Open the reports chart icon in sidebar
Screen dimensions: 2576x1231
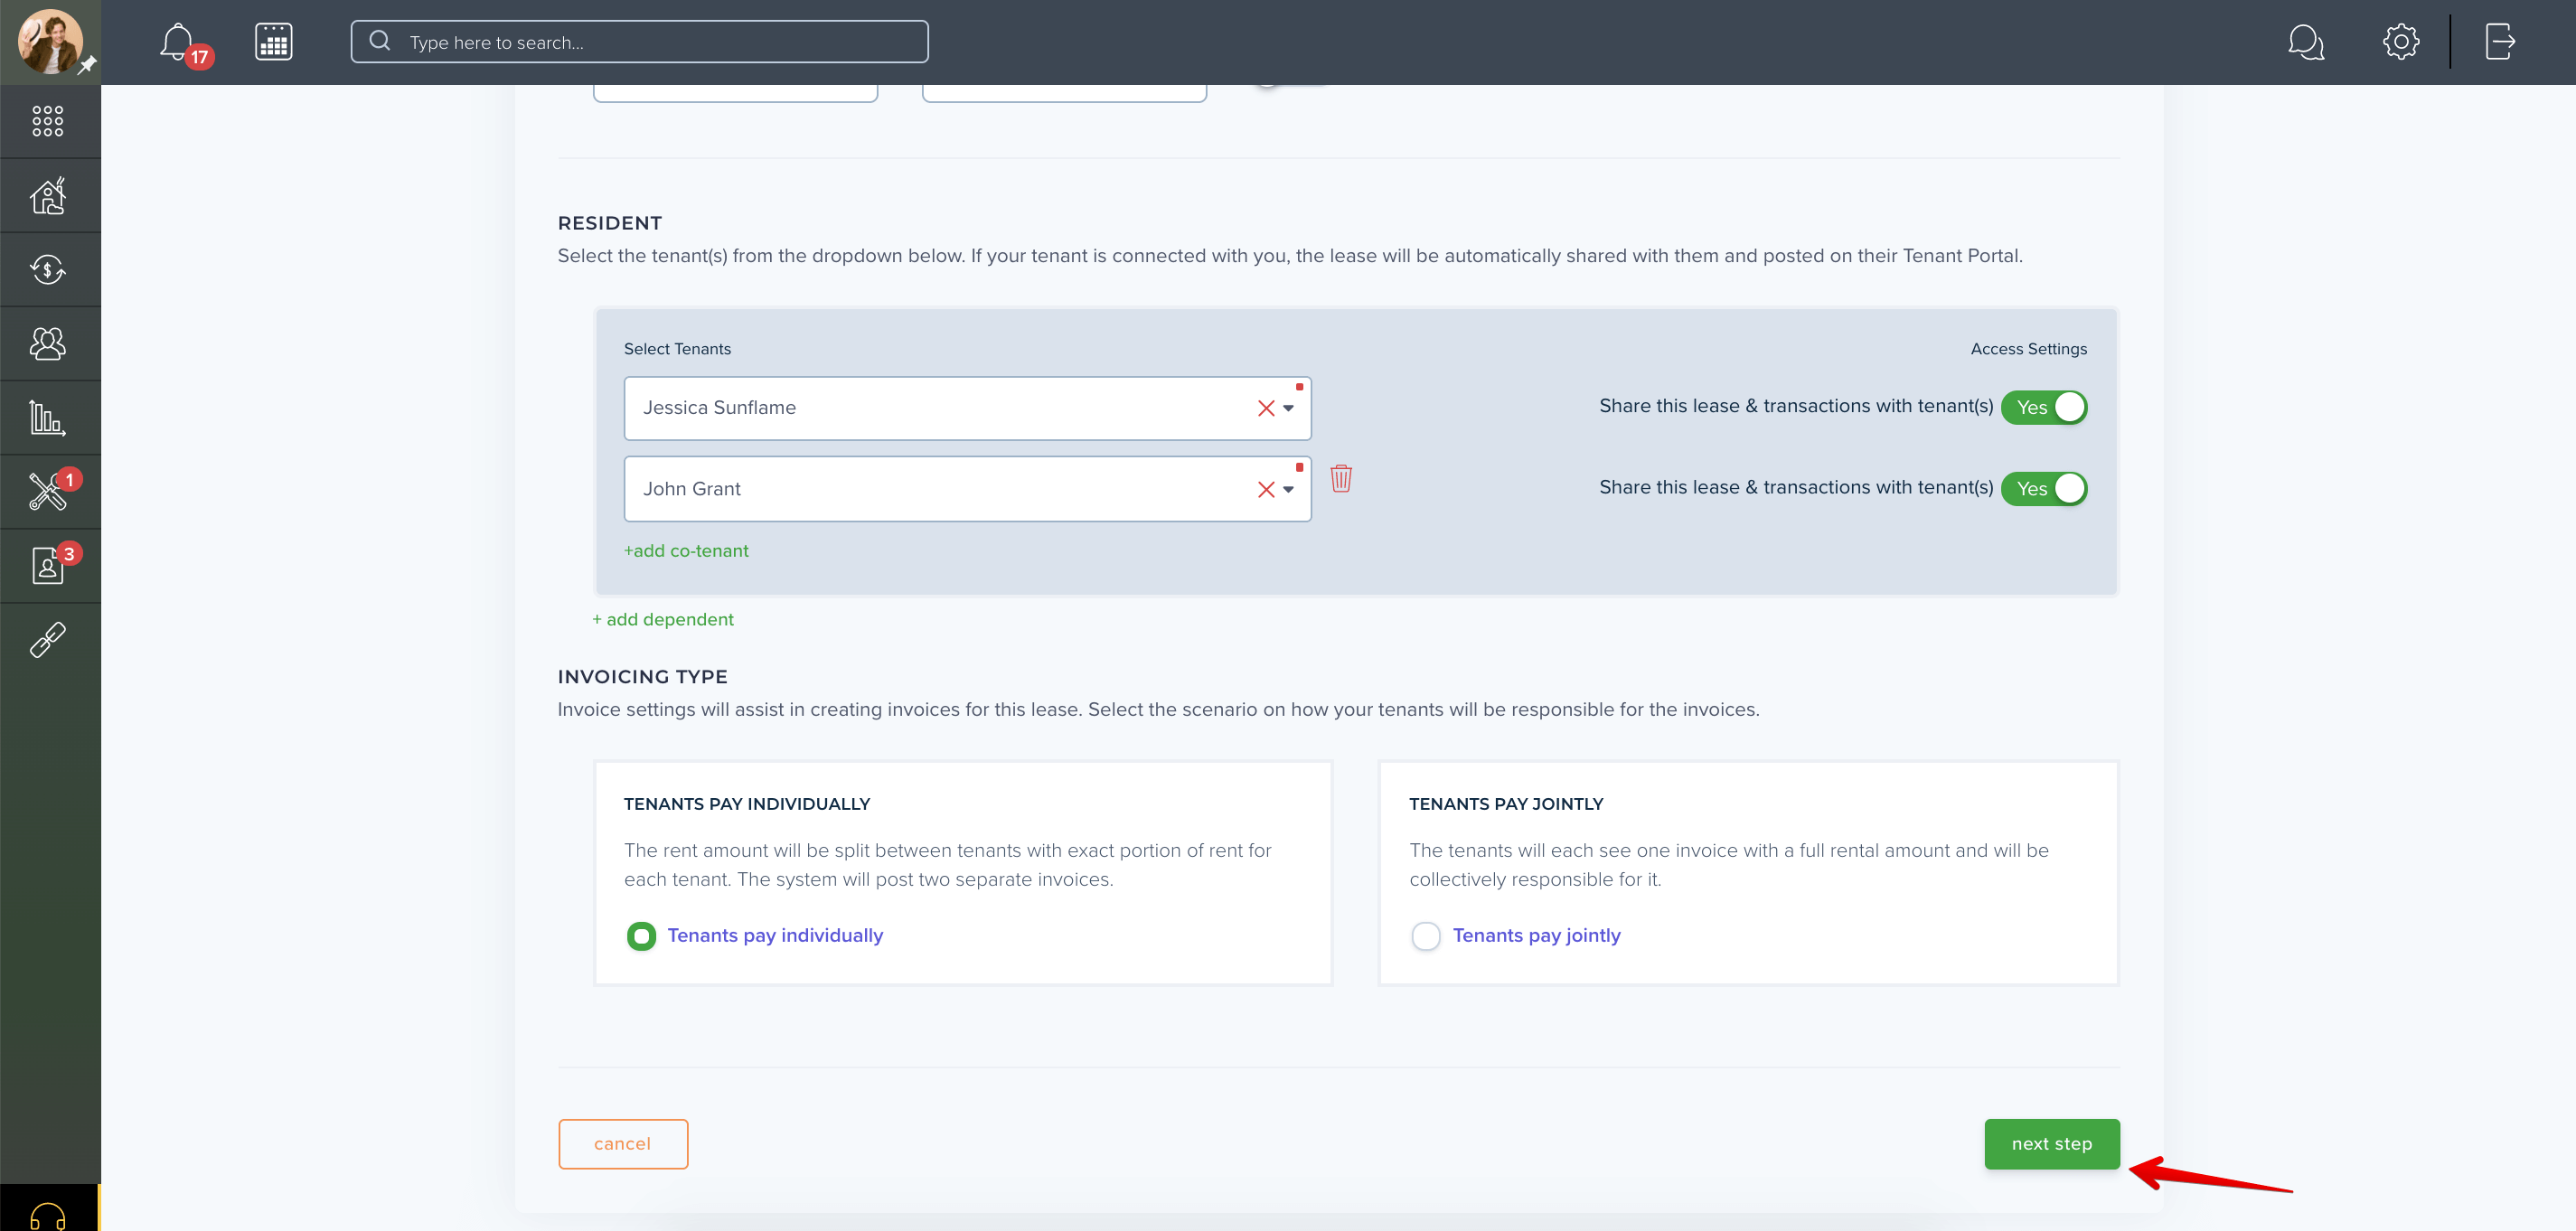click(48, 418)
